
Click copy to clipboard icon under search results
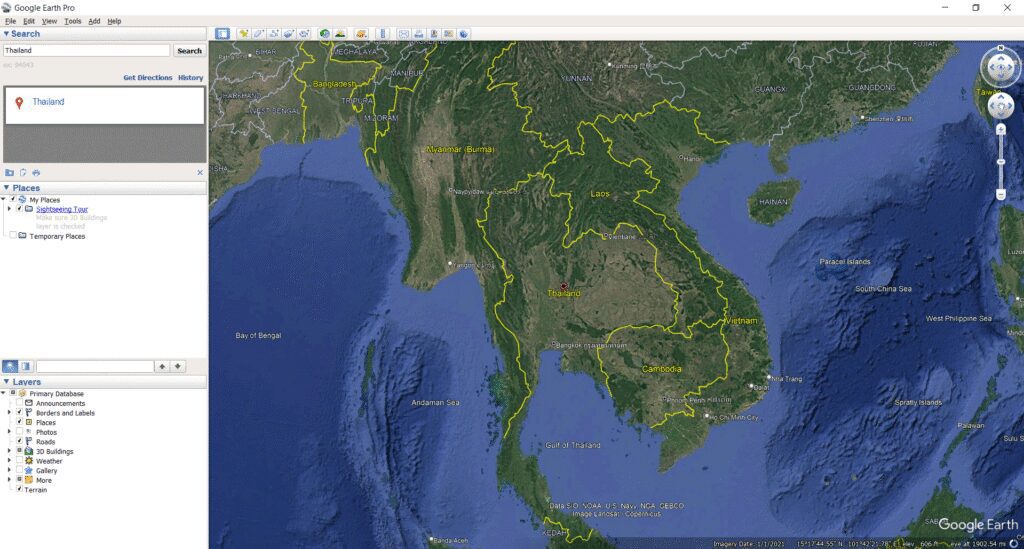pos(23,172)
